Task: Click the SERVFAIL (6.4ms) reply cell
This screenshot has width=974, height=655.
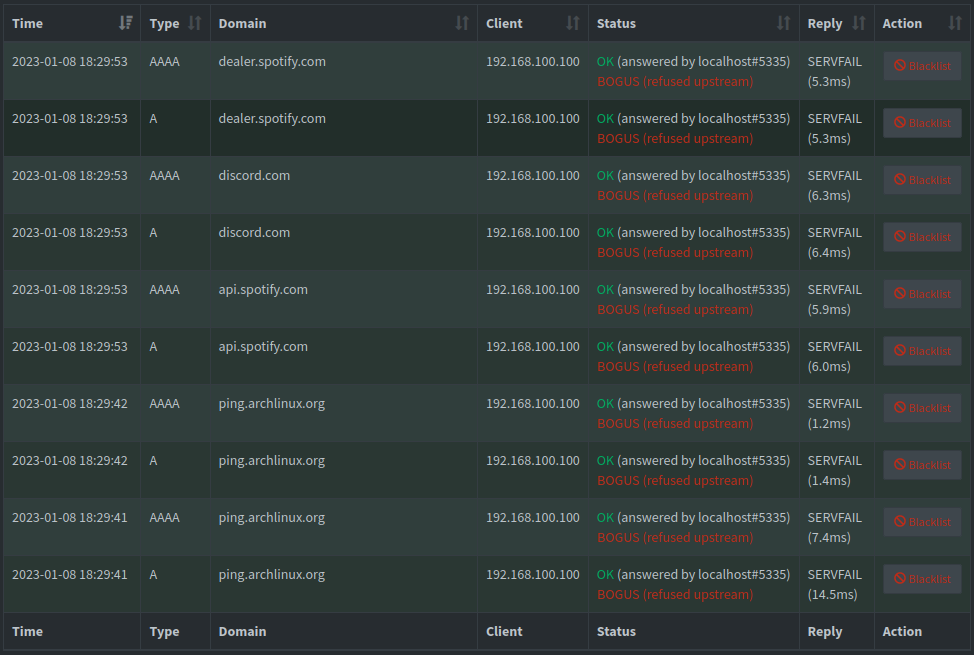Action: [835, 242]
